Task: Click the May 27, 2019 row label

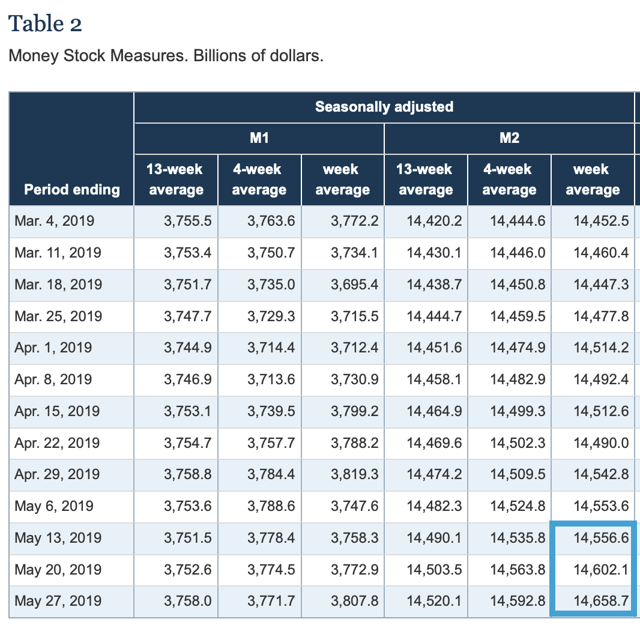Action: click(x=58, y=601)
